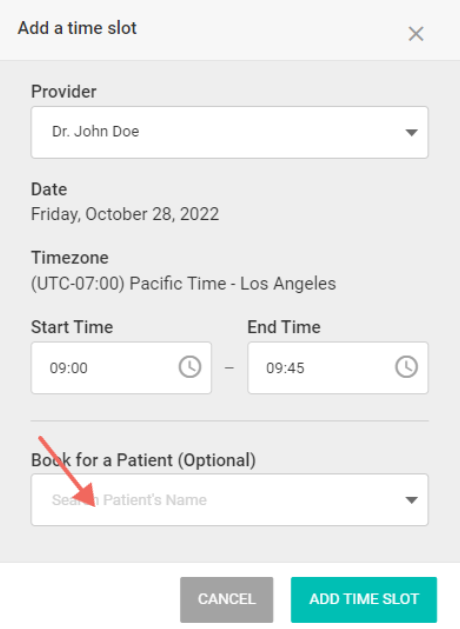Click the Add a time slot title
The width and height of the screenshot is (460, 629).
pyautogui.click(x=77, y=28)
